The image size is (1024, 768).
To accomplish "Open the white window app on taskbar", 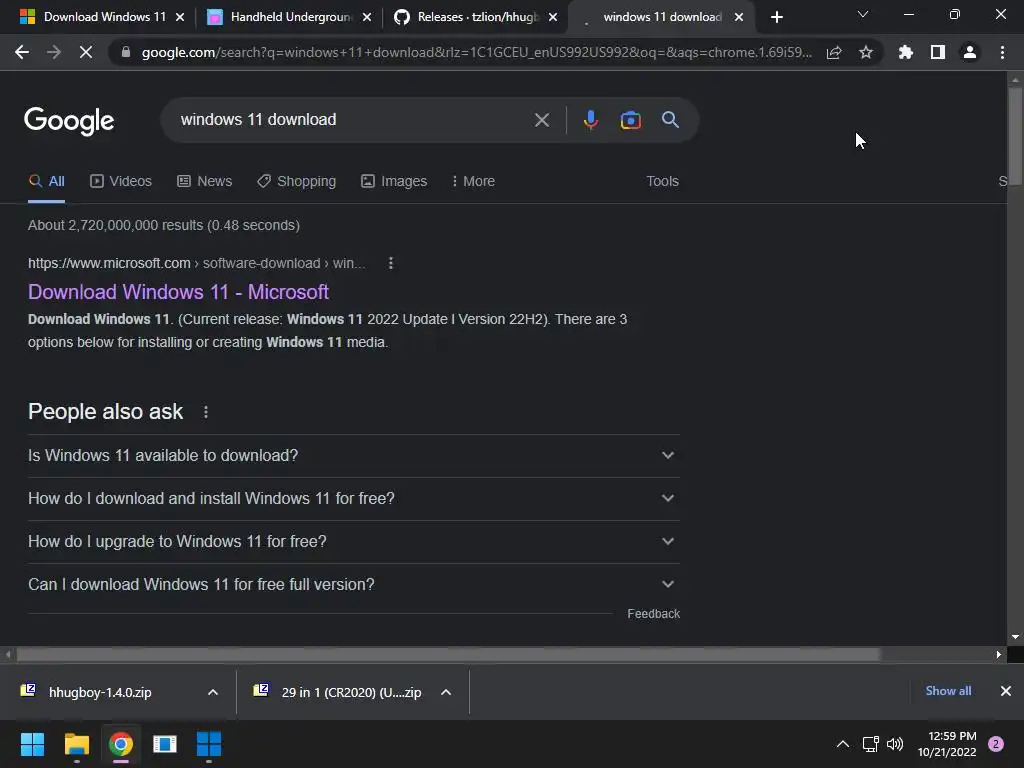I will click(x=165, y=744).
